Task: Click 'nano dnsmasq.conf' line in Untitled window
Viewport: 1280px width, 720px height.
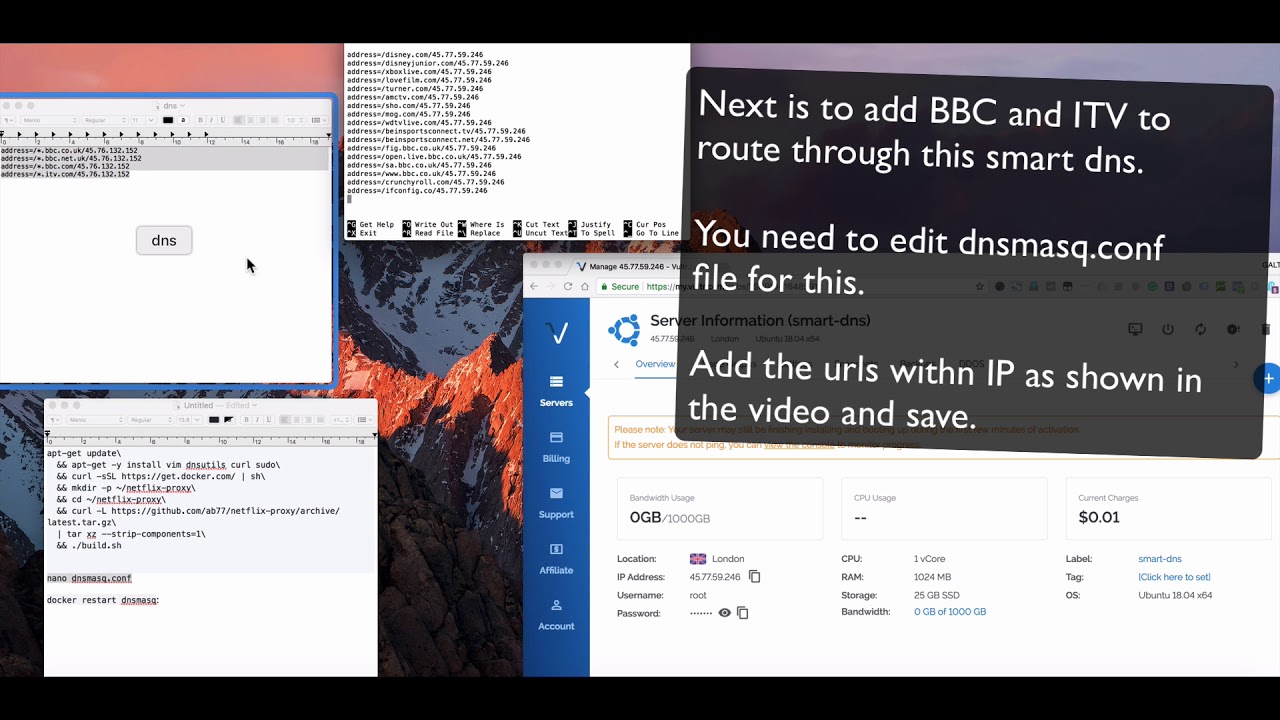Action: (89, 578)
